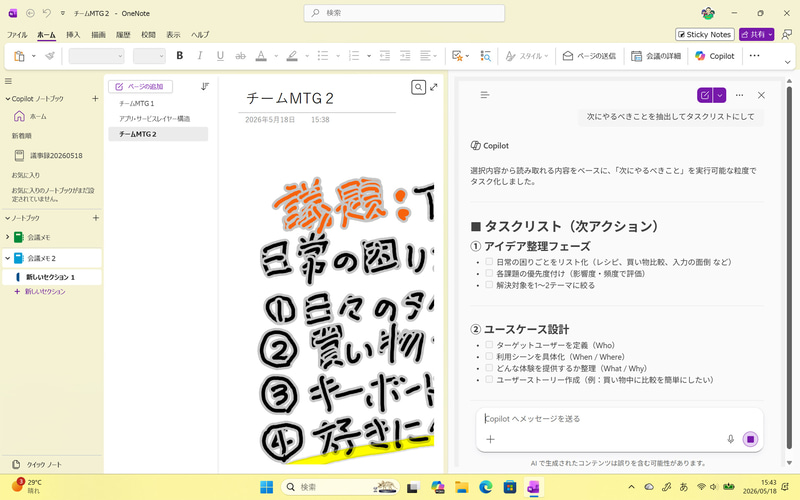800x500 pixels.
Task: Close the Copilot pane
Action: coord(761,95)
